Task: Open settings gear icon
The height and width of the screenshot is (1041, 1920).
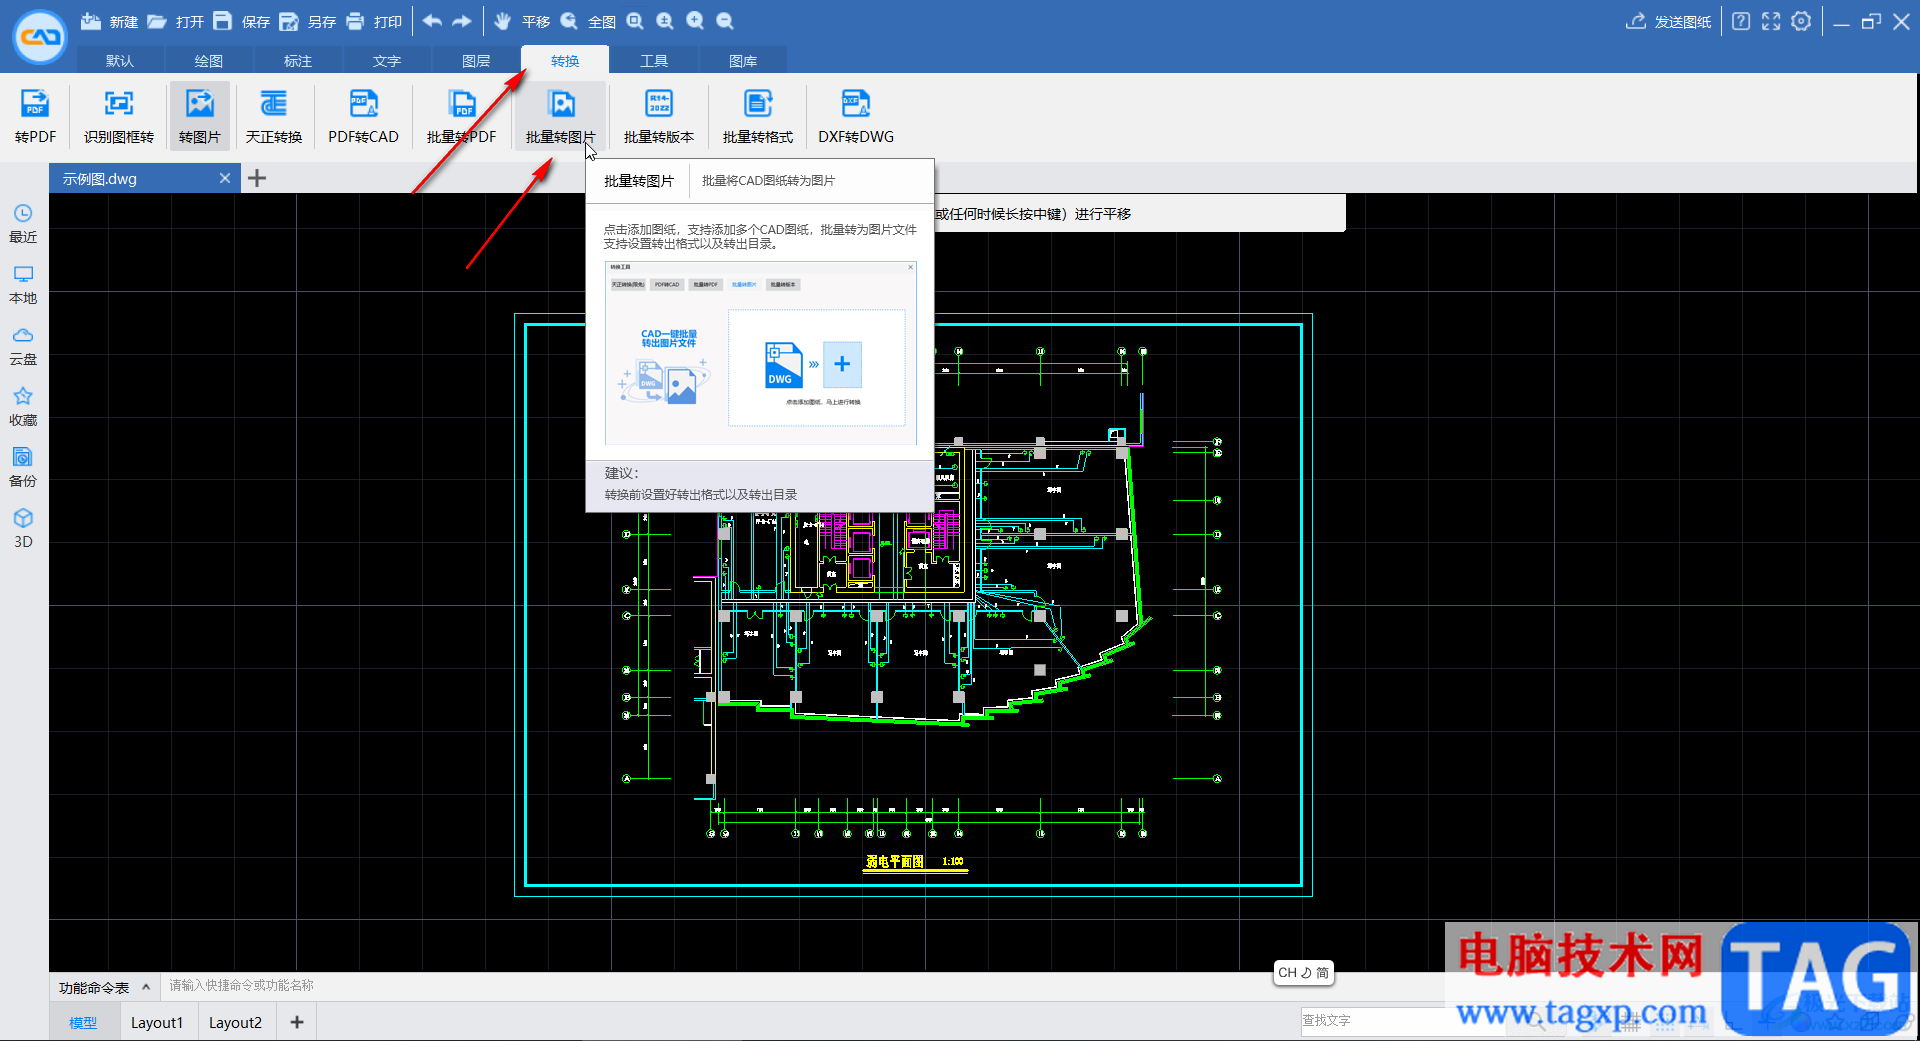Action: coord(1801,21)
